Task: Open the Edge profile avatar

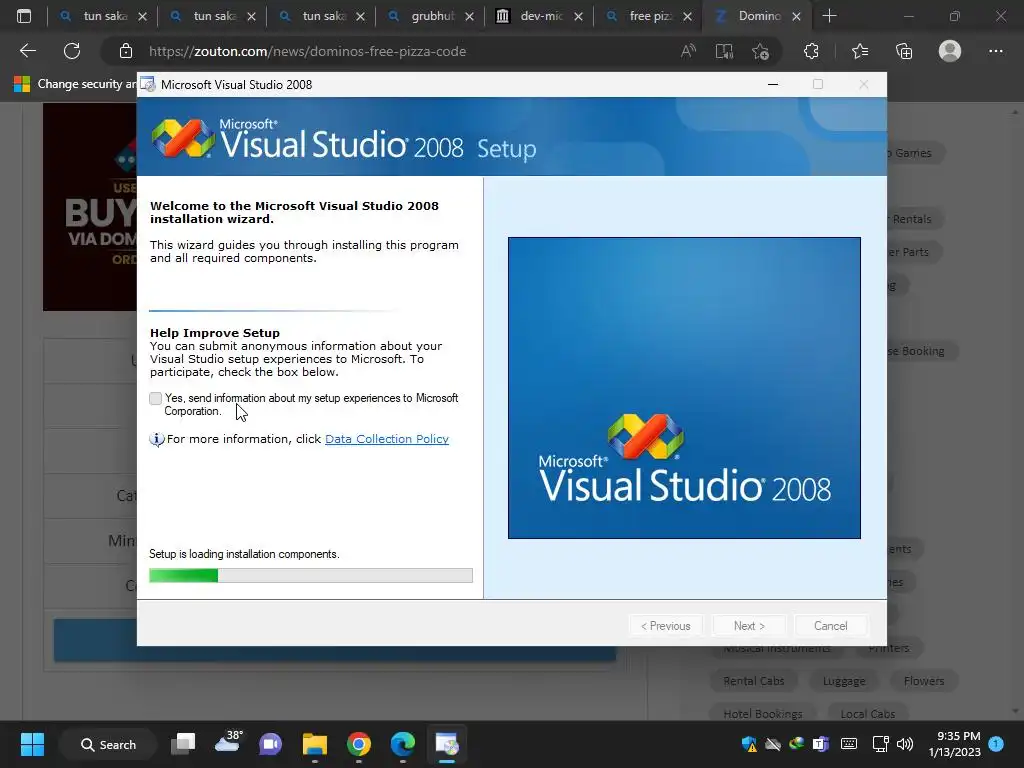Action: pos(950,51)
